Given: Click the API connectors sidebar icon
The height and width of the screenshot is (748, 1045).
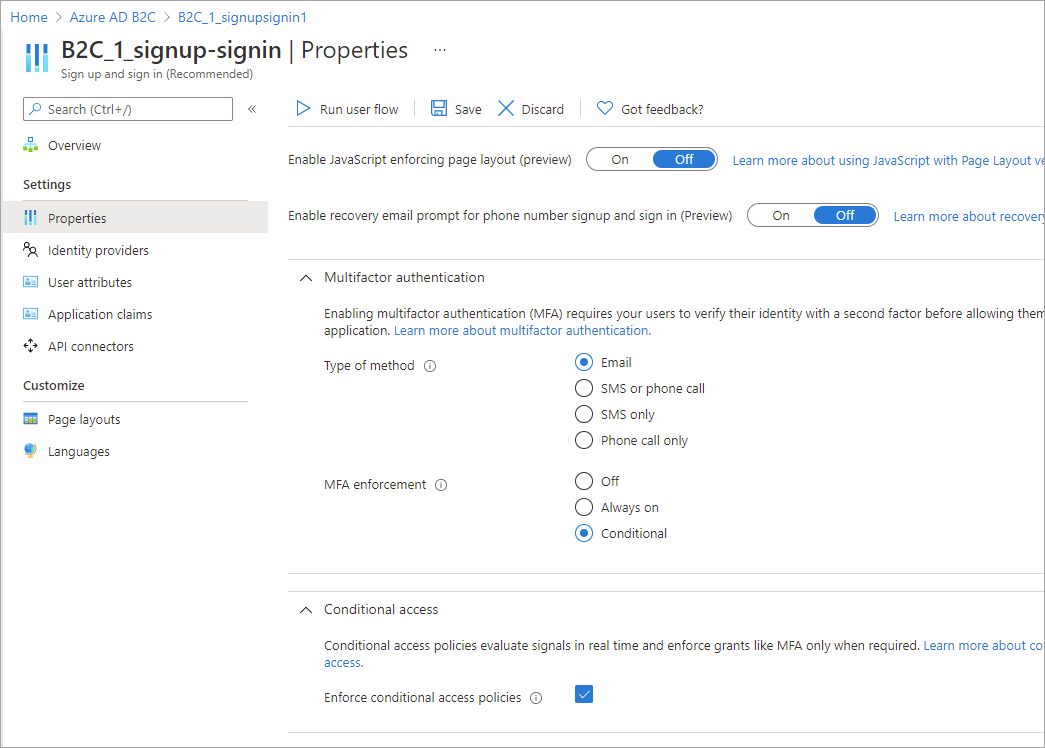Looking at the screenshot, I should tap(31, 345).
